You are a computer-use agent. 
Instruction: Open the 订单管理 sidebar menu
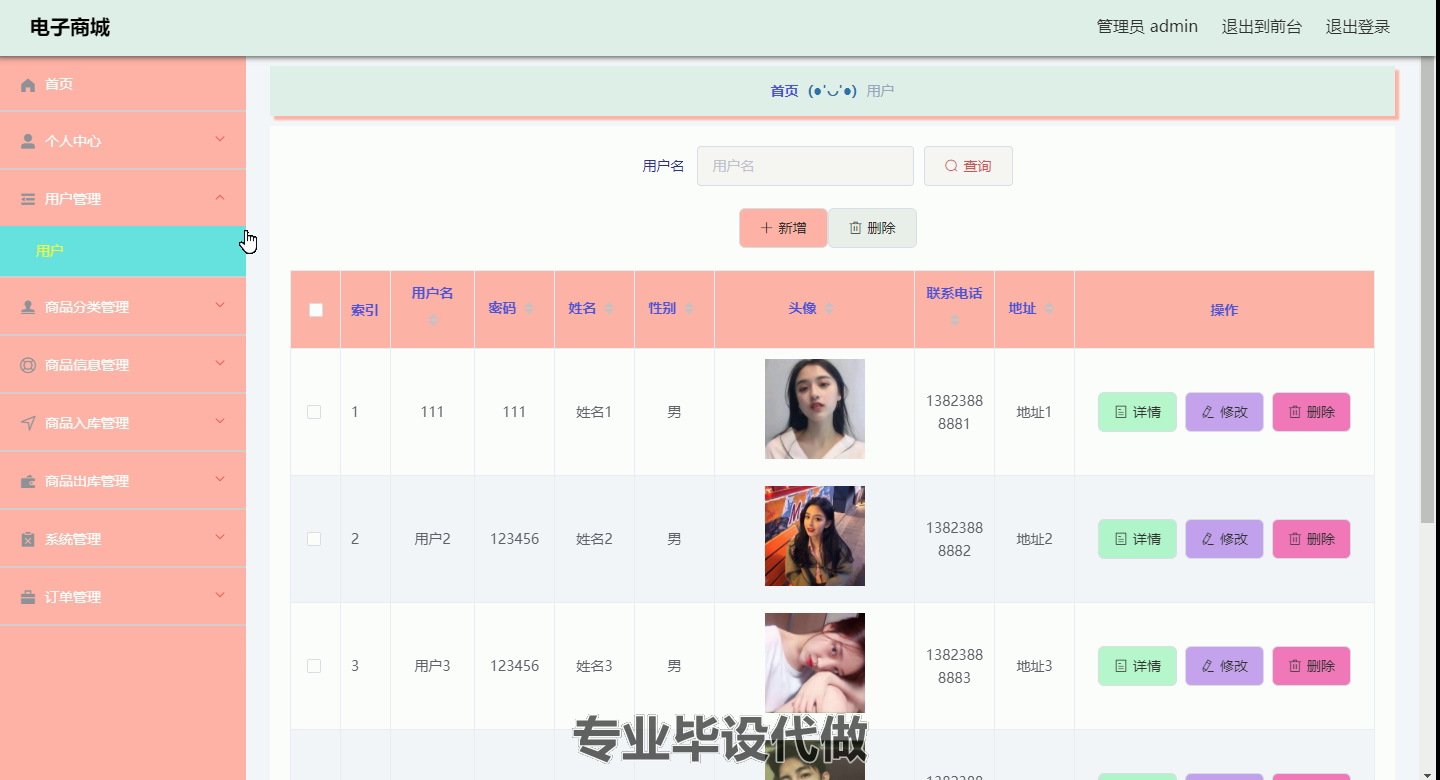[123, 597]
